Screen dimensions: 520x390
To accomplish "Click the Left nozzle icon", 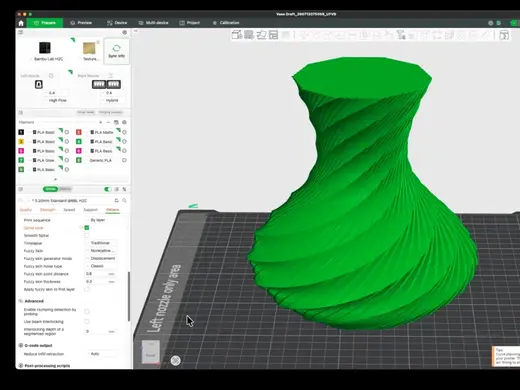I will click(39, 84).
